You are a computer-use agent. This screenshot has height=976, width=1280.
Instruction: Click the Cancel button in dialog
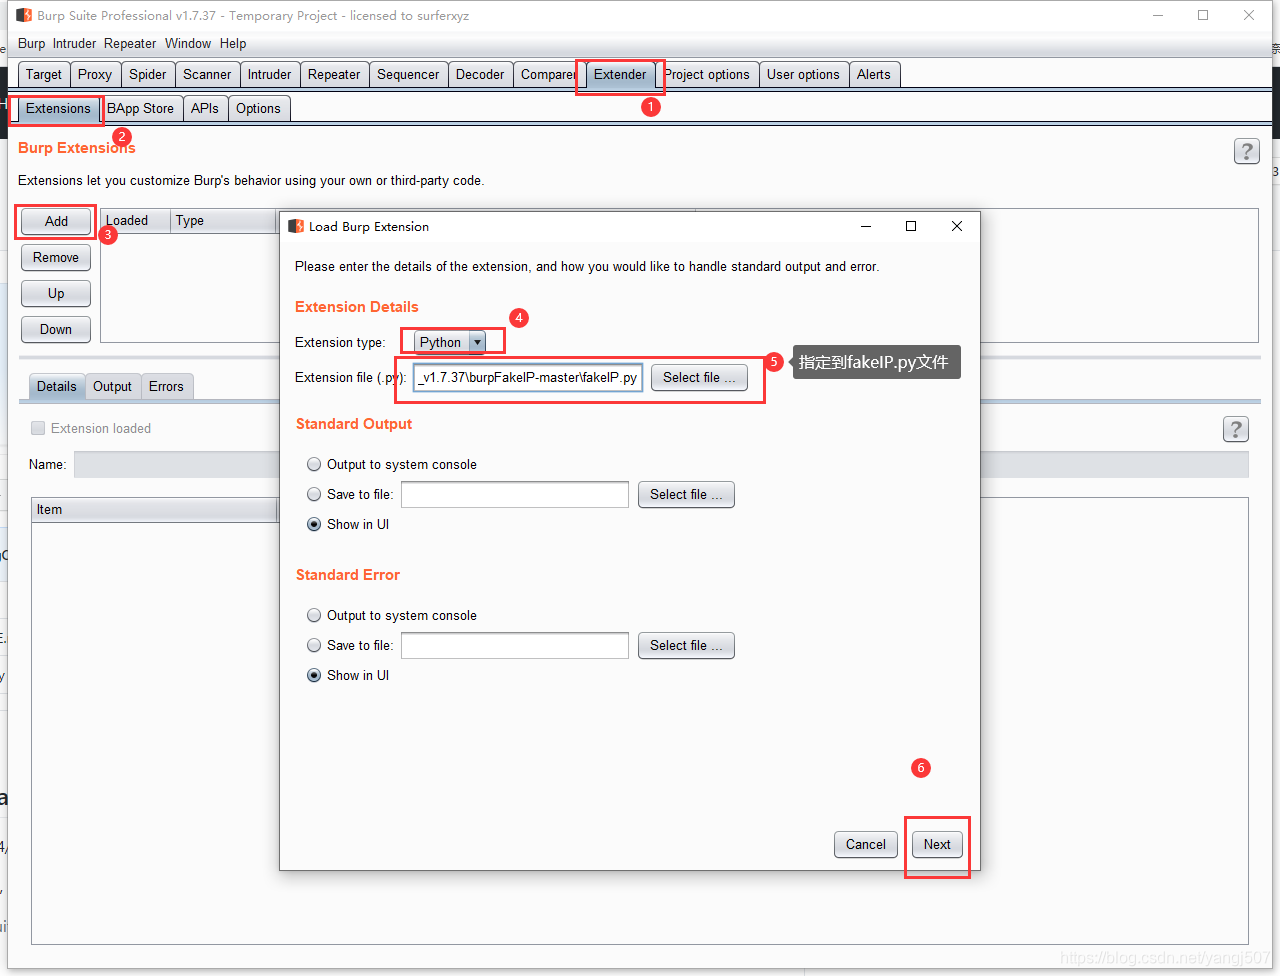[x=866, y=844]
